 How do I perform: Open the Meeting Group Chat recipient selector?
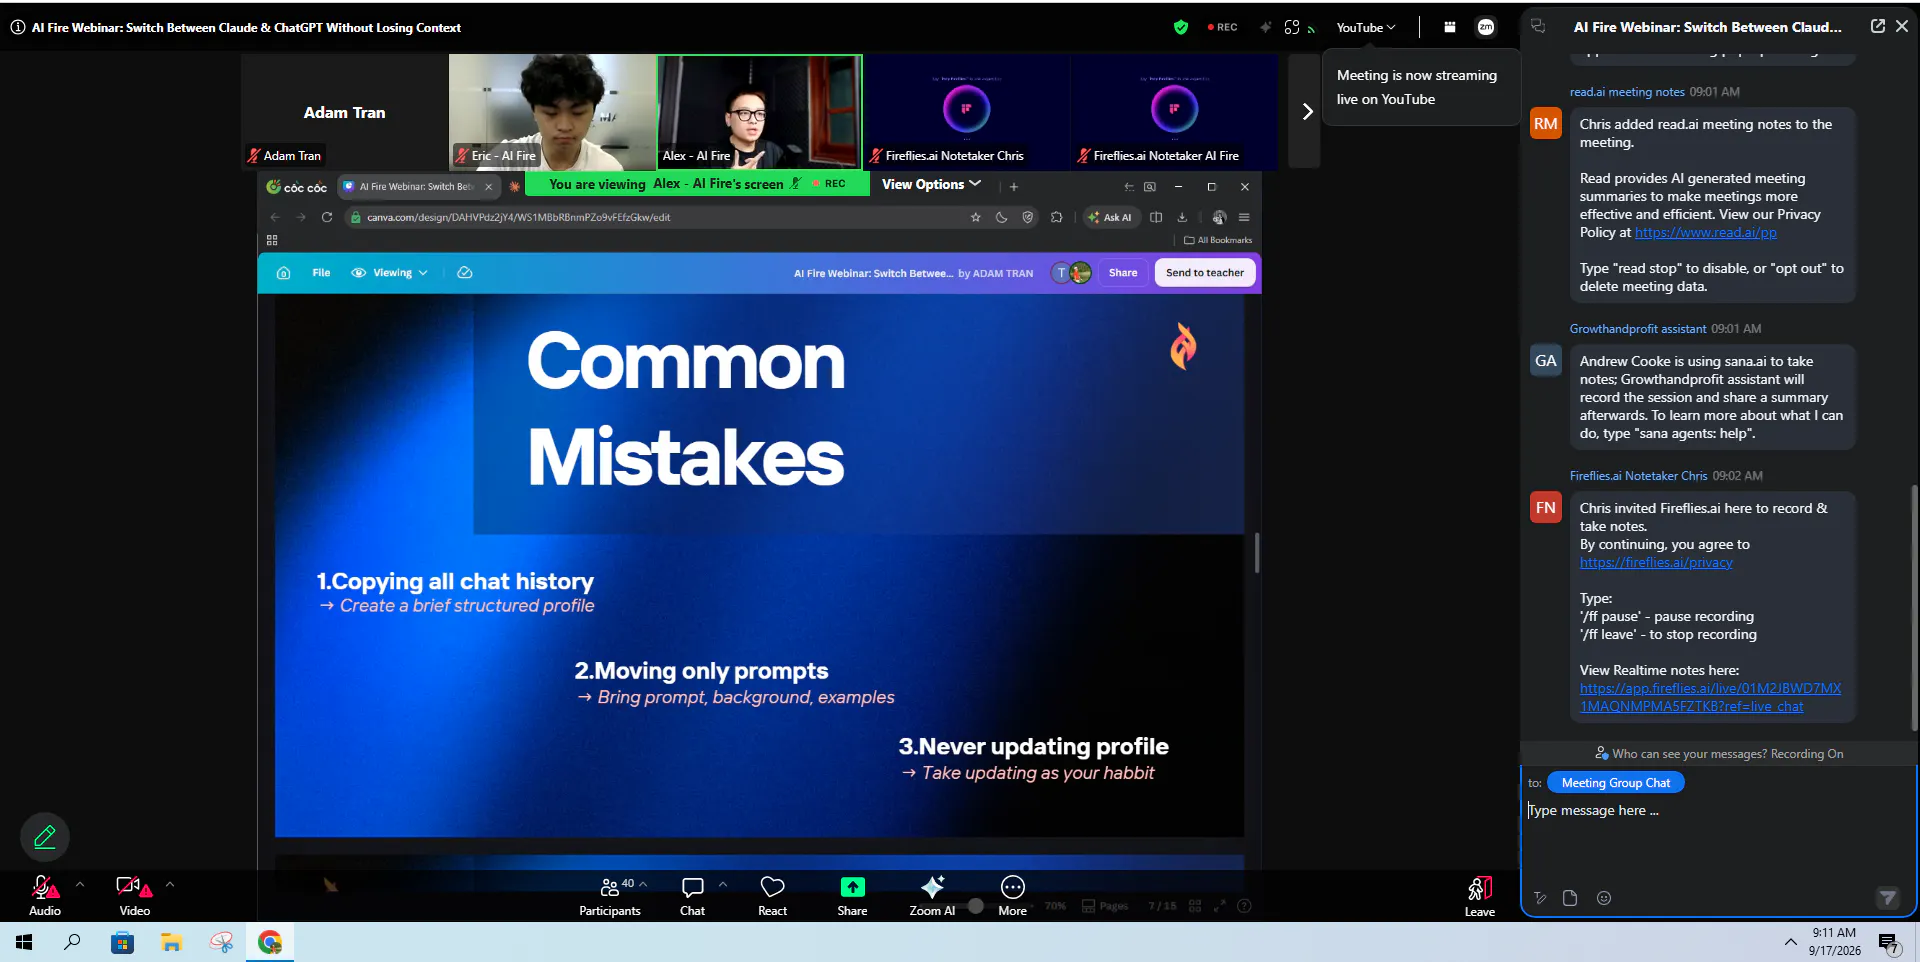[1616, 783]
